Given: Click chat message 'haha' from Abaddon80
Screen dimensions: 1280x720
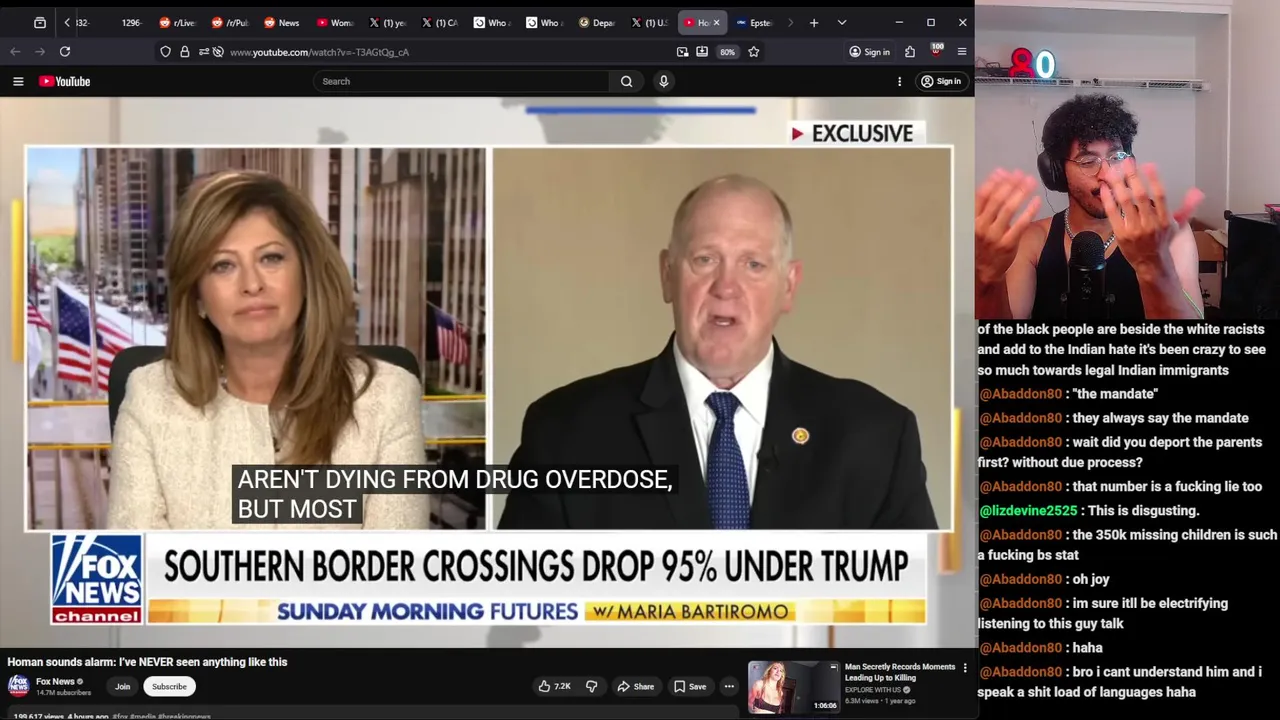Looking at the screenshot, I should (x=1088, y=648).
